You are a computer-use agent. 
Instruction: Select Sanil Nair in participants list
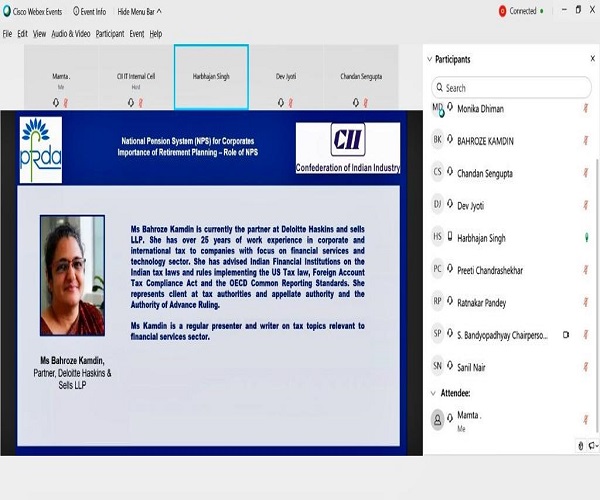pos(512,367)
